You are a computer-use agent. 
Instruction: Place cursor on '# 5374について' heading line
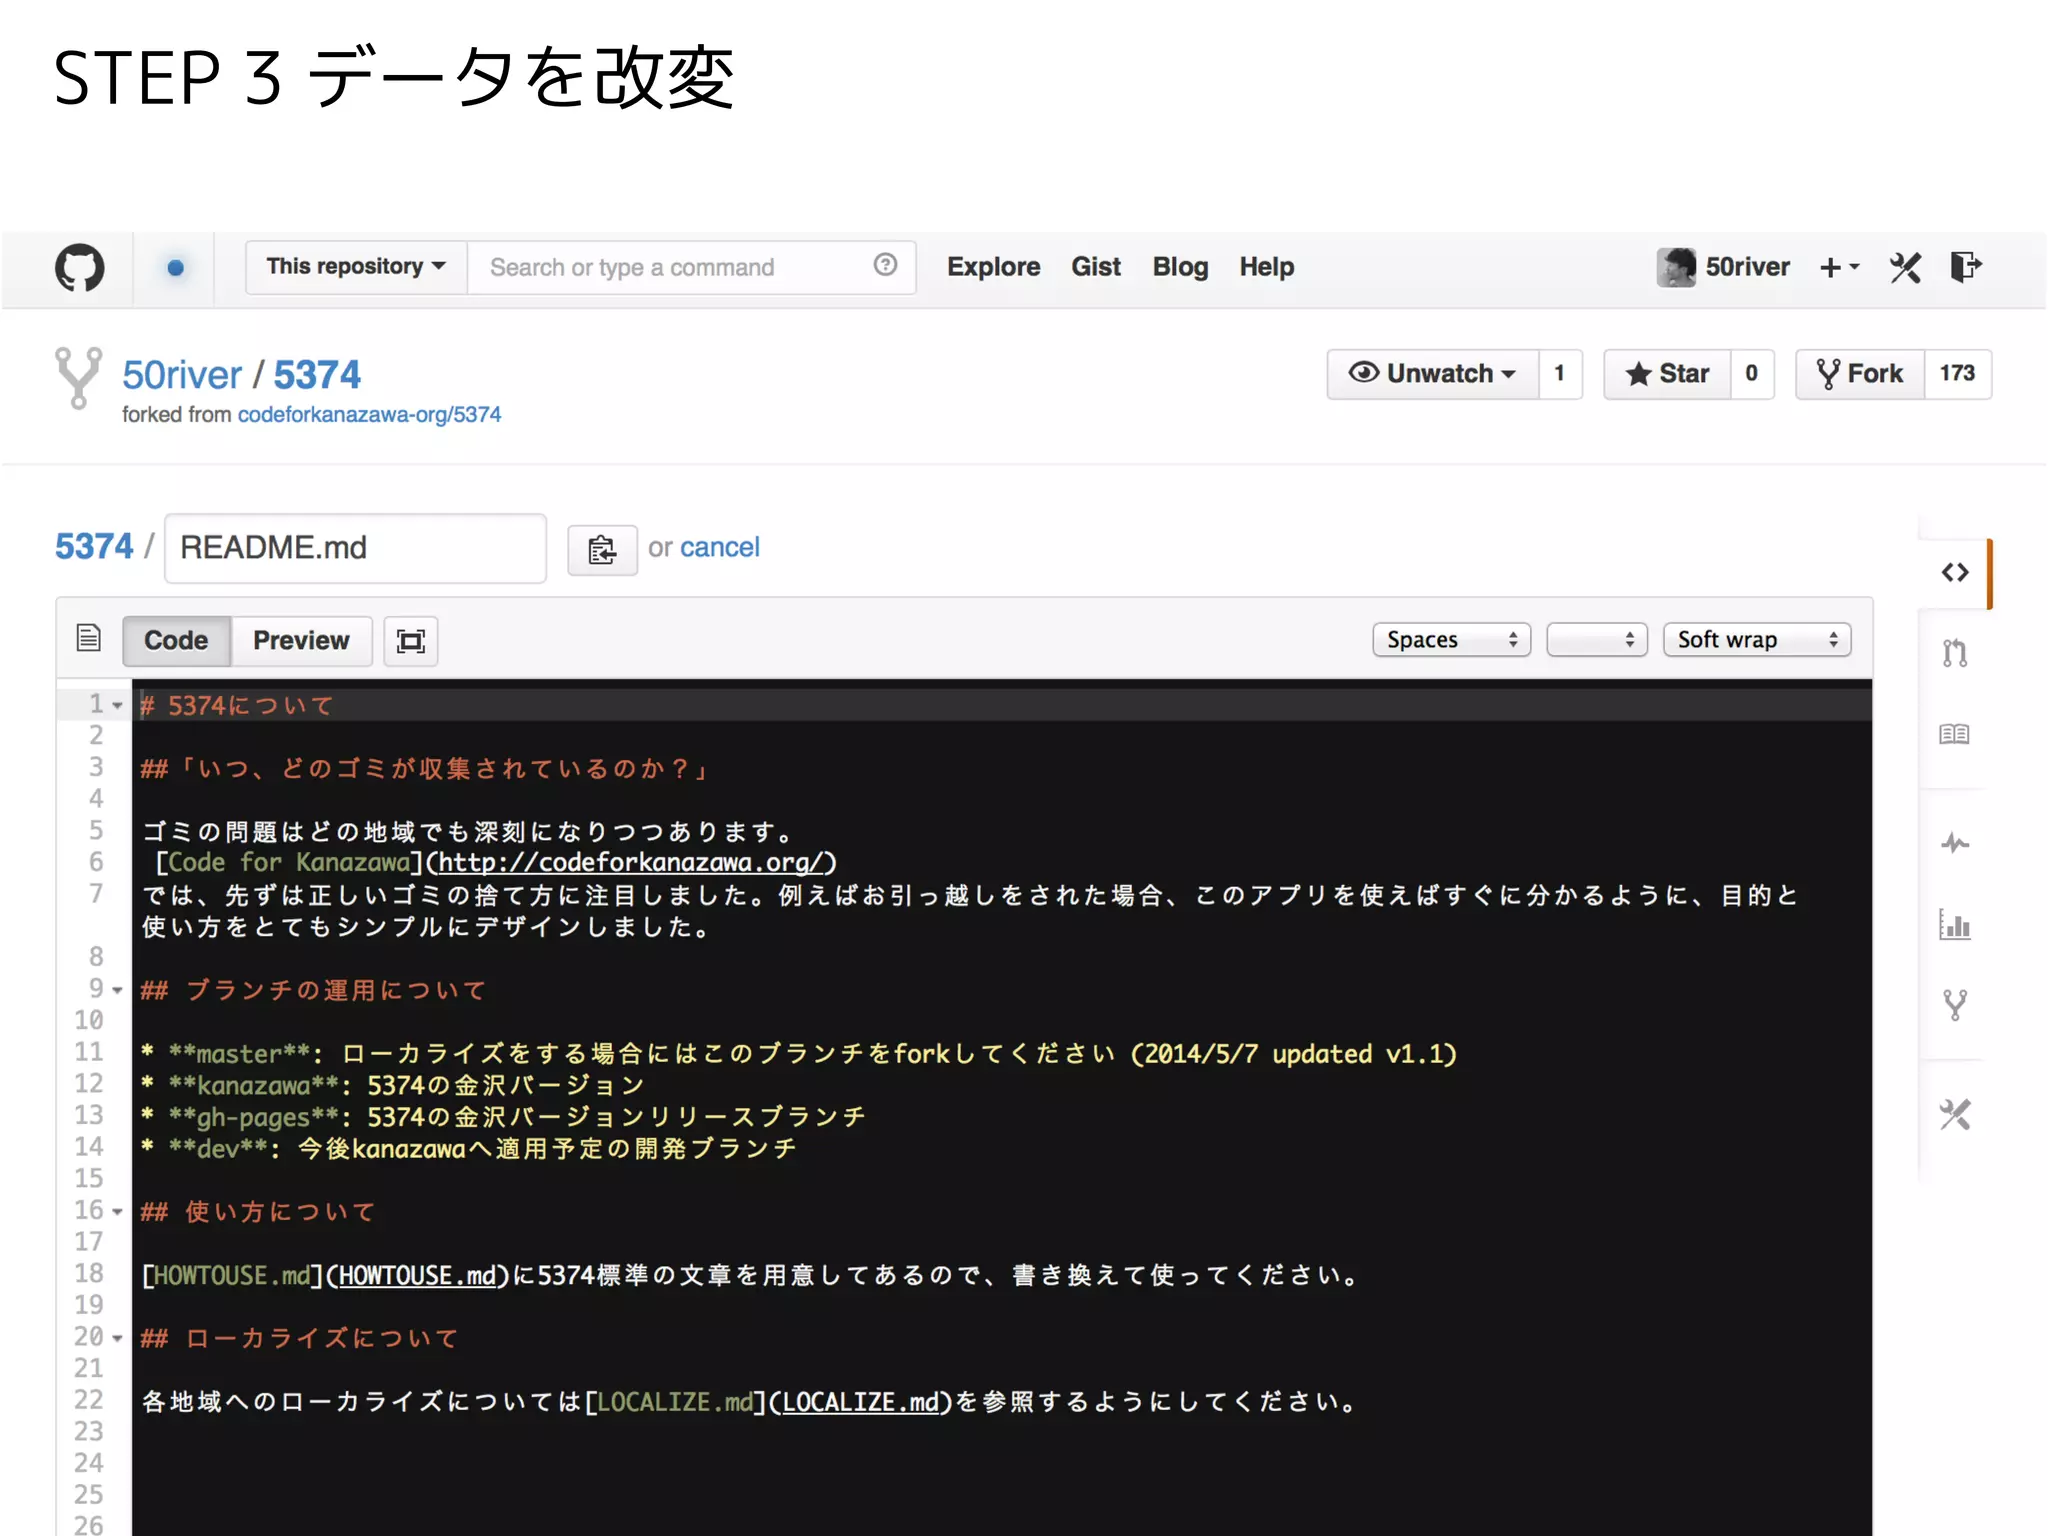(237, 706)
